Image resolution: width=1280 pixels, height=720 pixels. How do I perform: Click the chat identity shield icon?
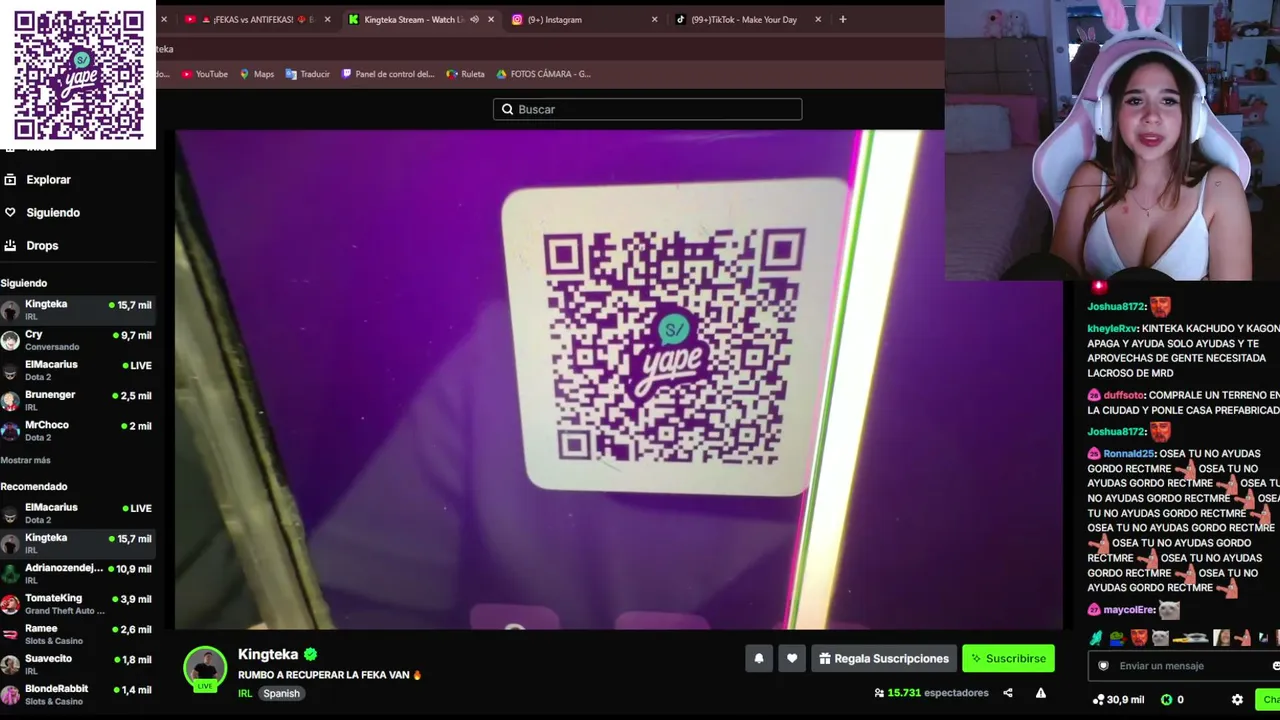coord(1104,666)
